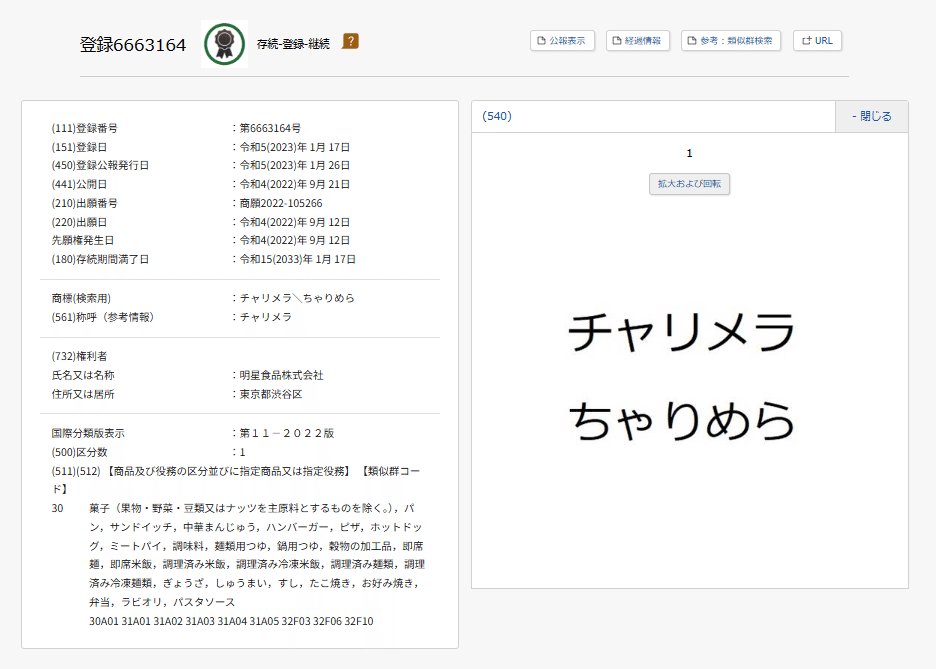Click classification edition 第１１－２０２２版

287,433
